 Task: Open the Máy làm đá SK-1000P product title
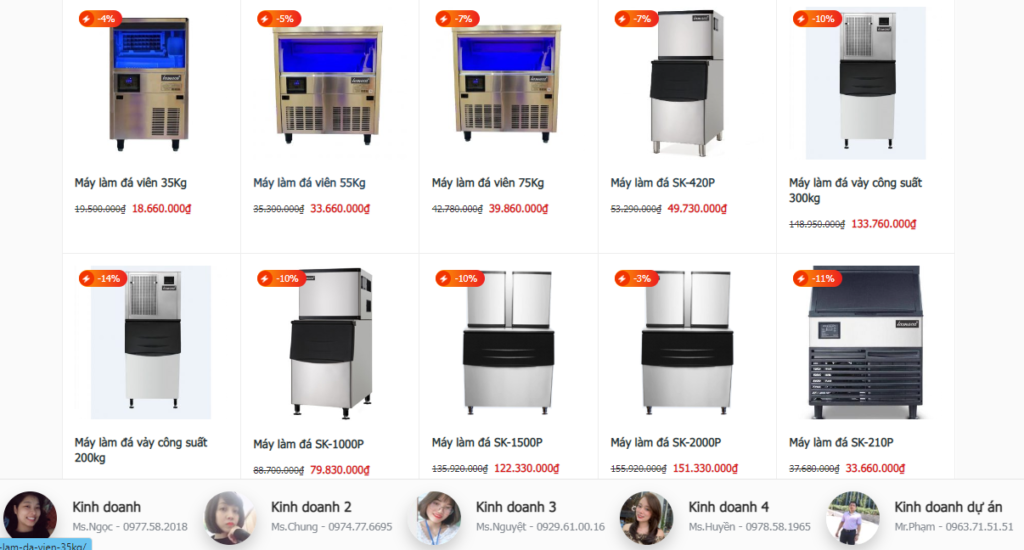click(309, 444)
